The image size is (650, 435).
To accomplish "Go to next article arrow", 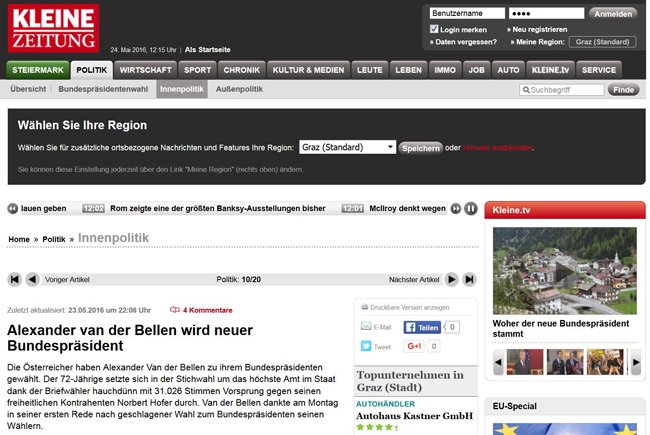I will (451, 280).
